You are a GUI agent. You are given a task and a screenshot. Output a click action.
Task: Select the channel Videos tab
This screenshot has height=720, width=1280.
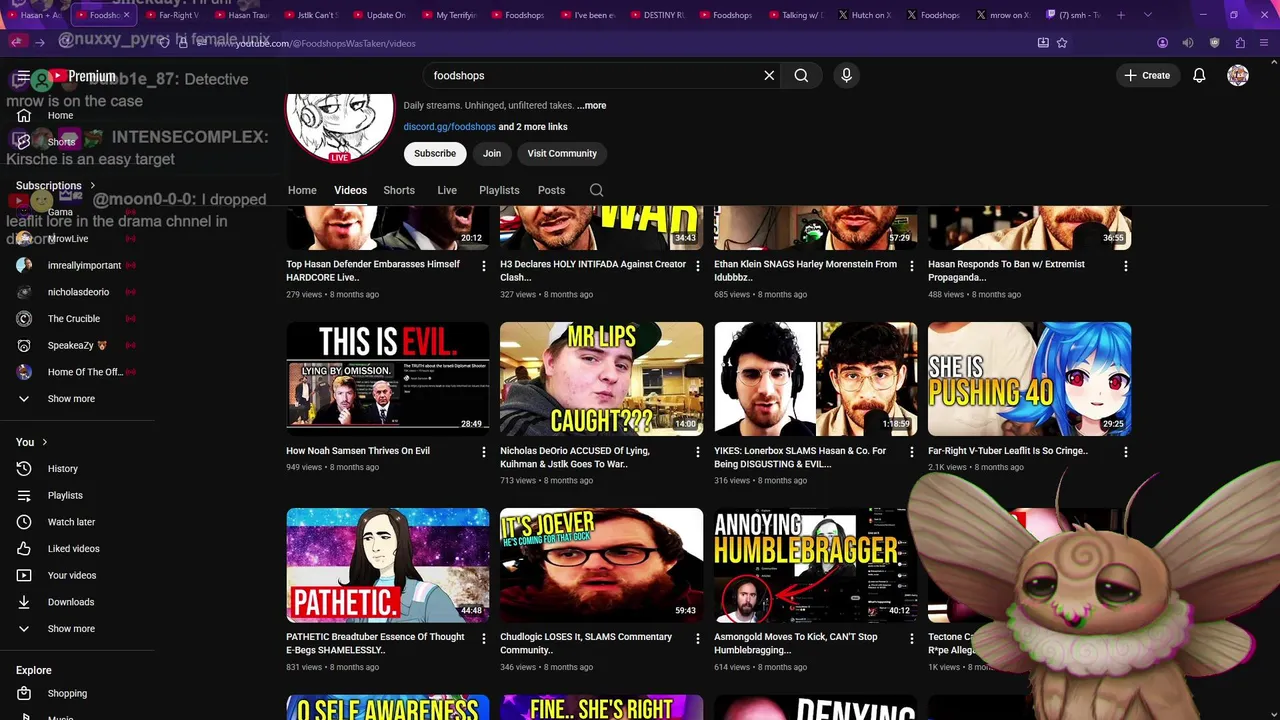point(350,190)
